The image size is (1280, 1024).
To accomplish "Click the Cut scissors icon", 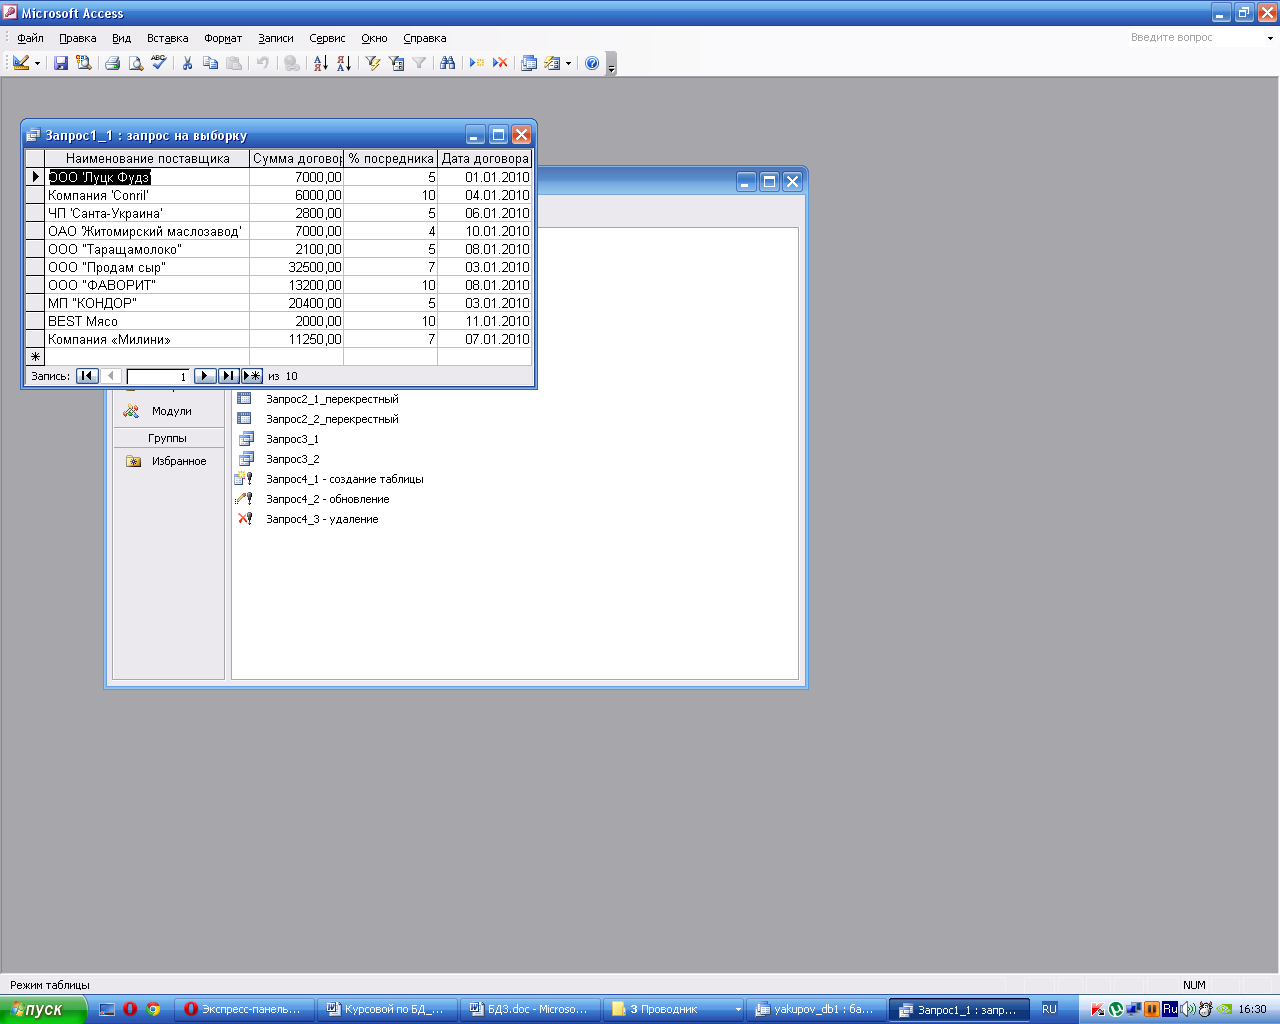I will 187,63.
